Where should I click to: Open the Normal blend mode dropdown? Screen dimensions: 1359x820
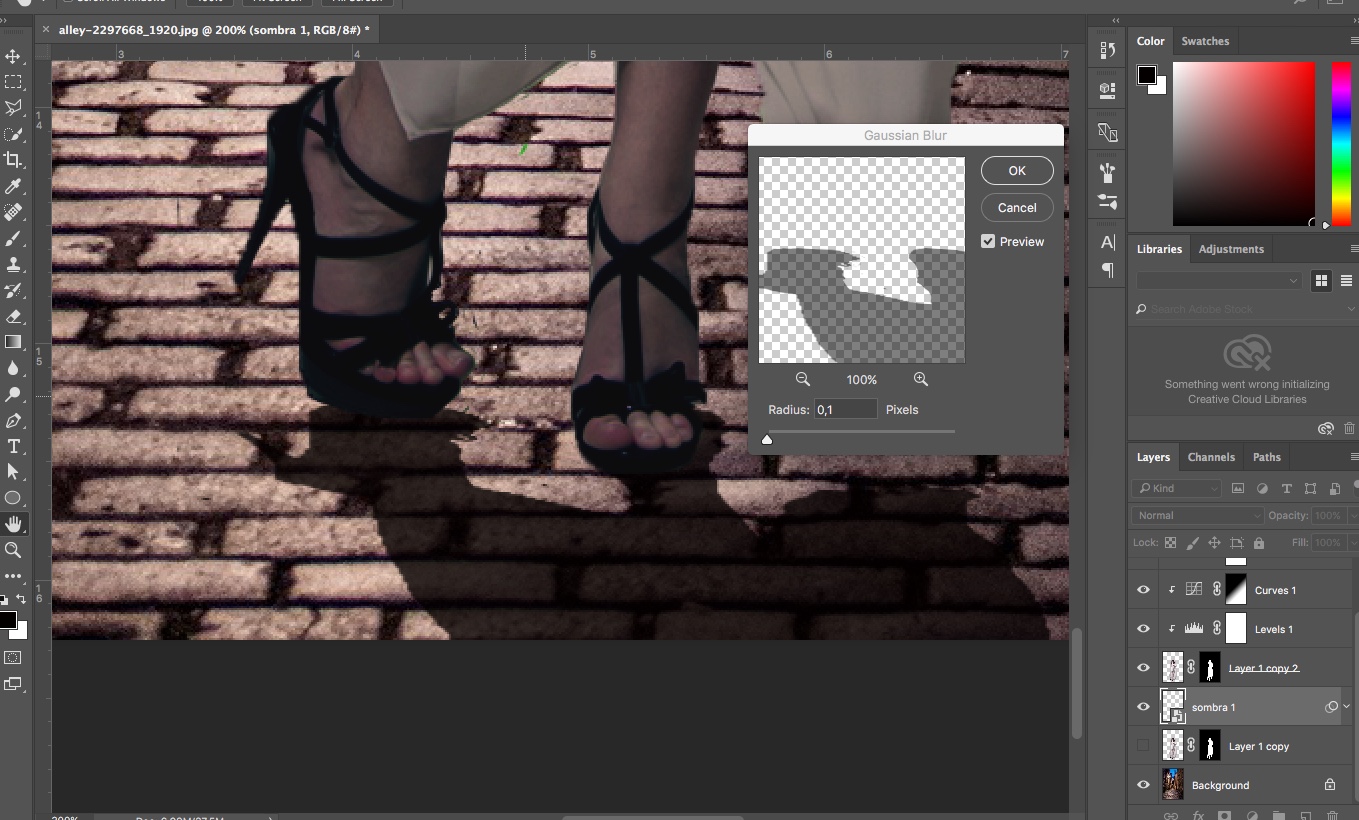(x=1198, y=515)
